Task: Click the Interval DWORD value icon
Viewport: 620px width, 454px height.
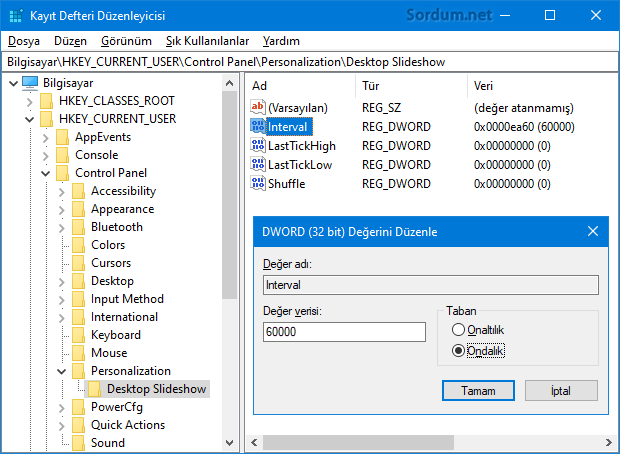Action: 258,126
